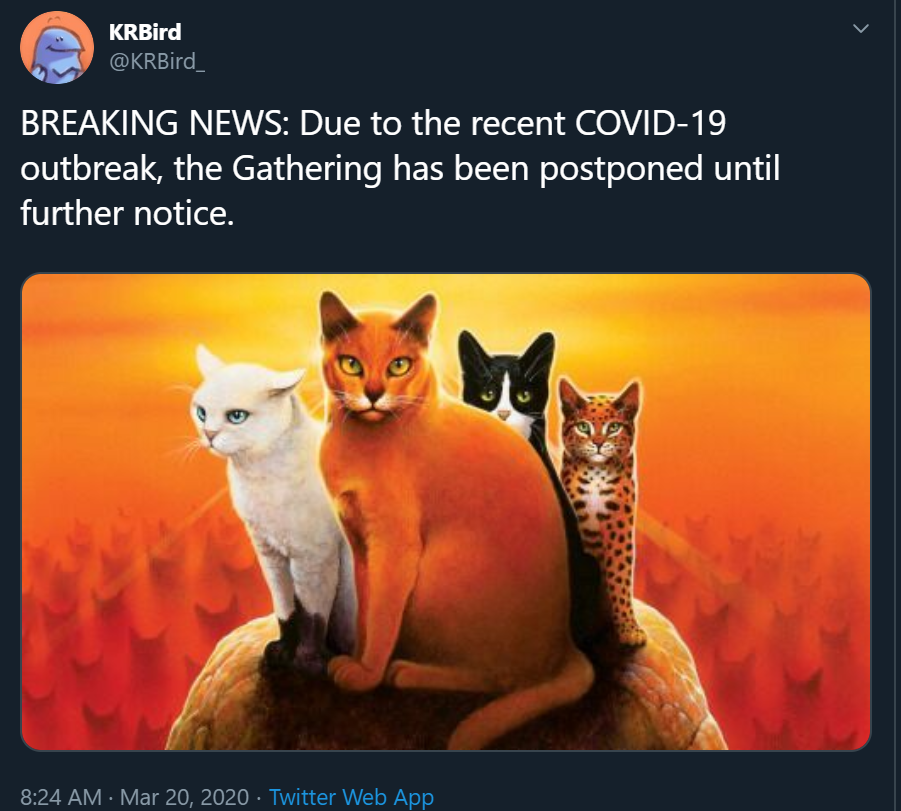Select the BREAKING NEWS text in tweet
The image size is (901, 811).
coord(155,123)
